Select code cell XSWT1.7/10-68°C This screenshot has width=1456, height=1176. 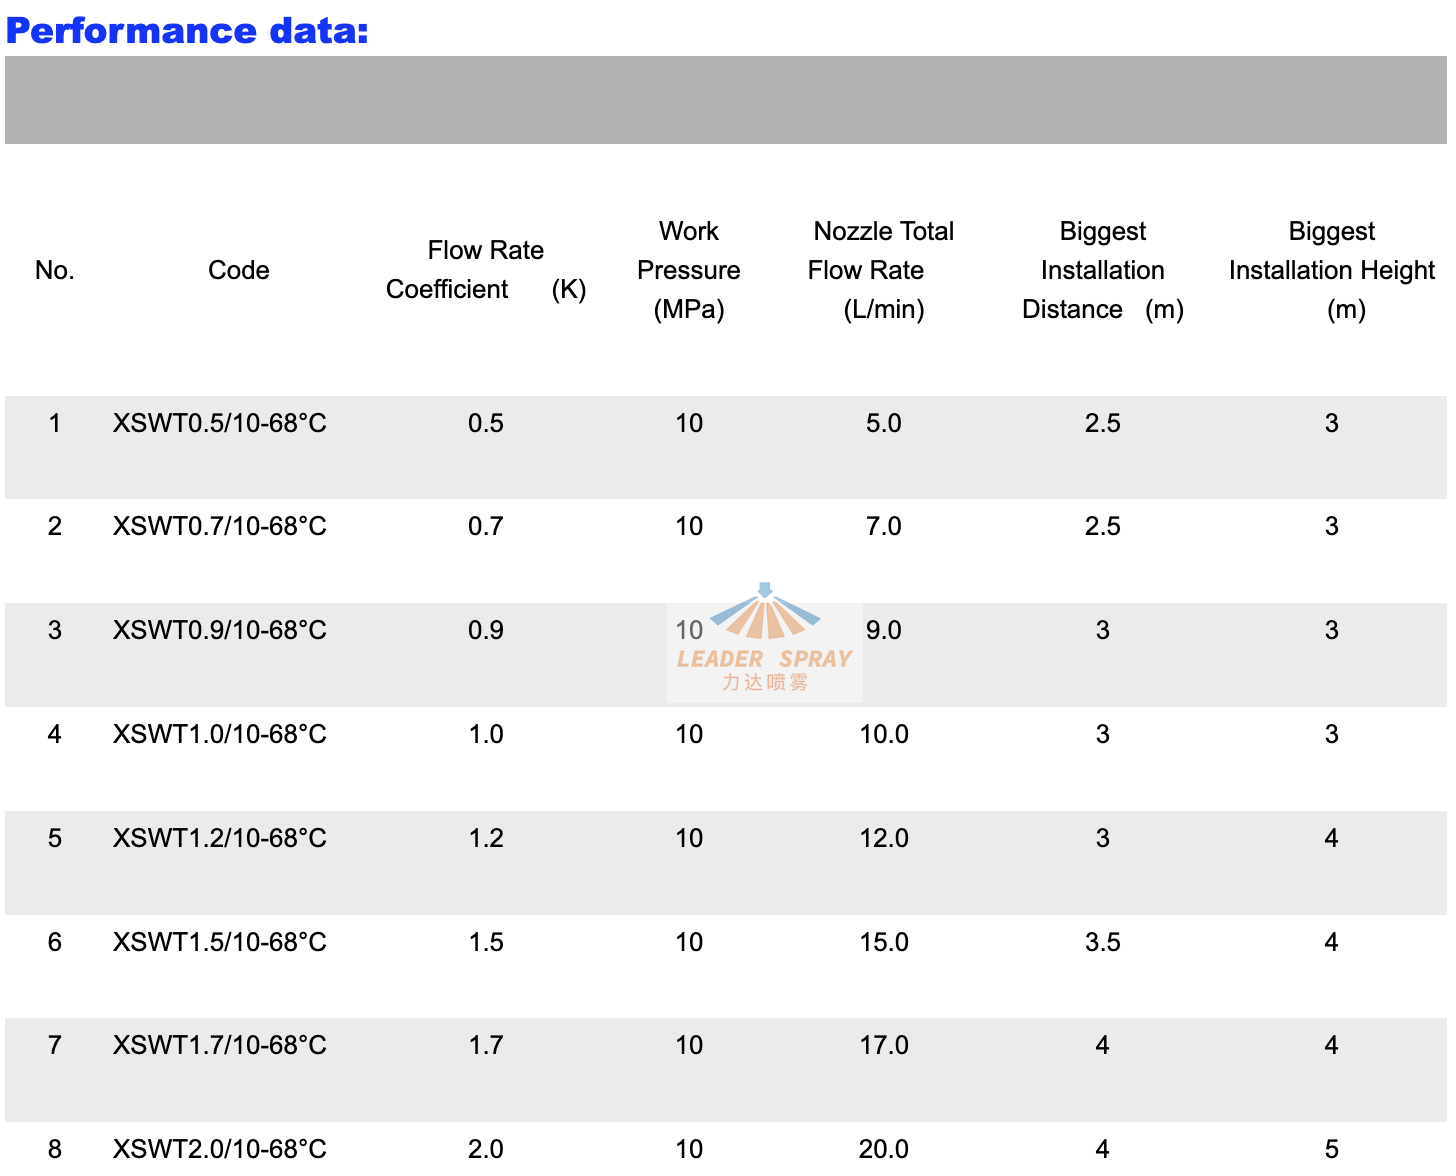pos(220,1045)
